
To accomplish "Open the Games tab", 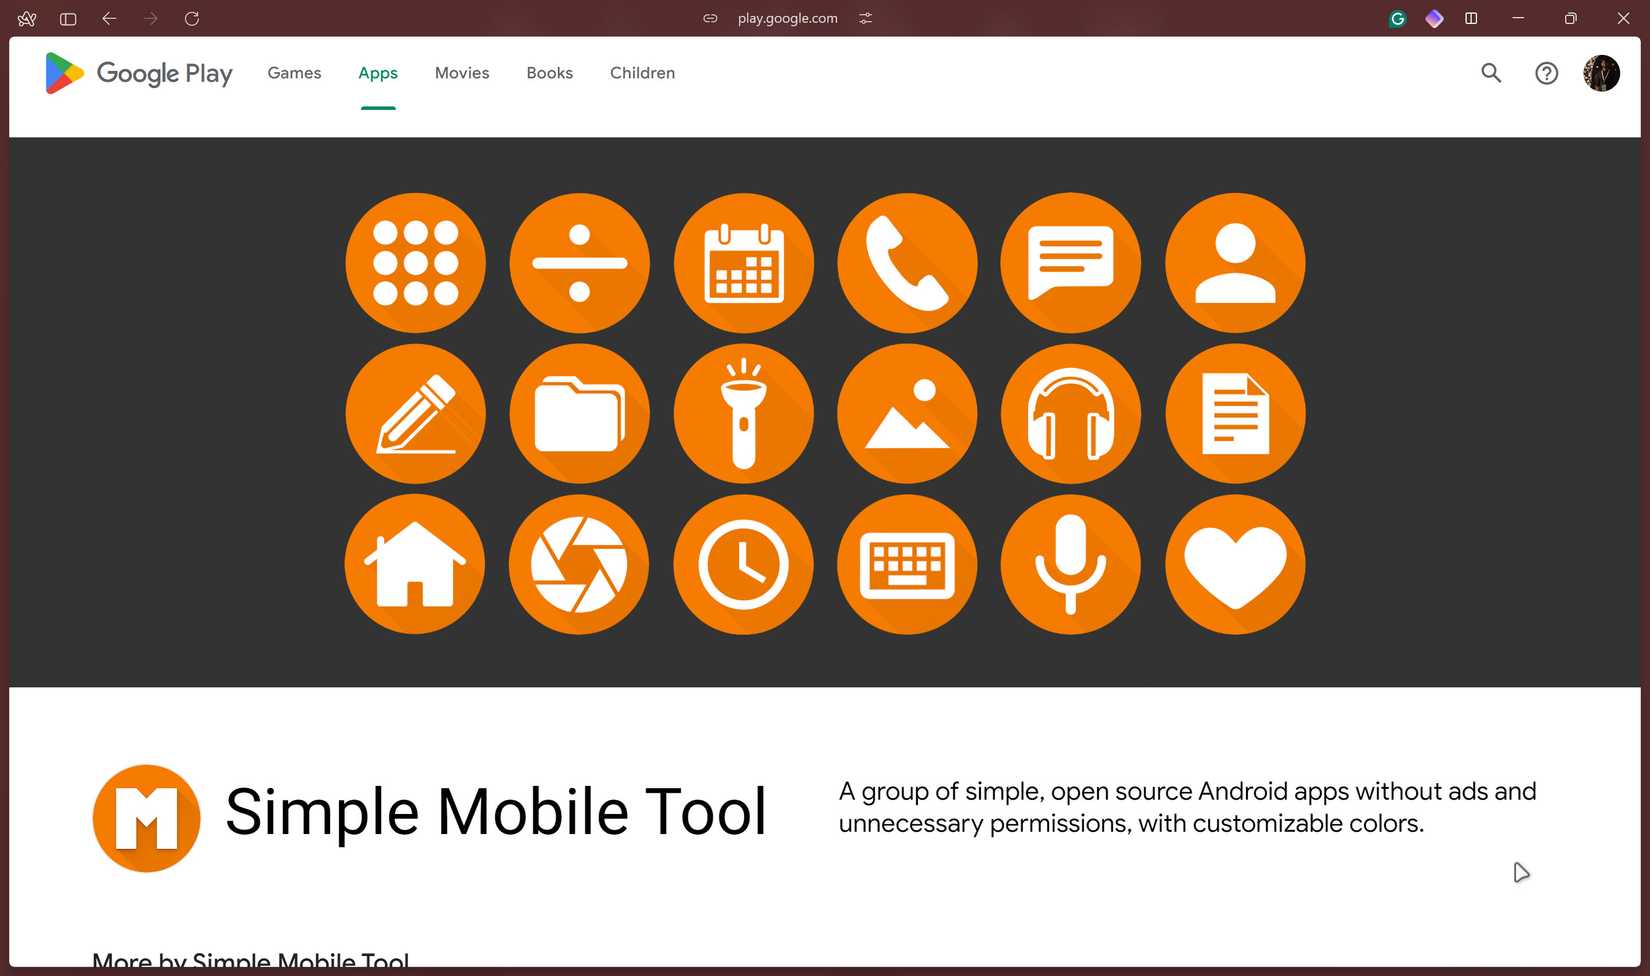I will pos(294,73).
